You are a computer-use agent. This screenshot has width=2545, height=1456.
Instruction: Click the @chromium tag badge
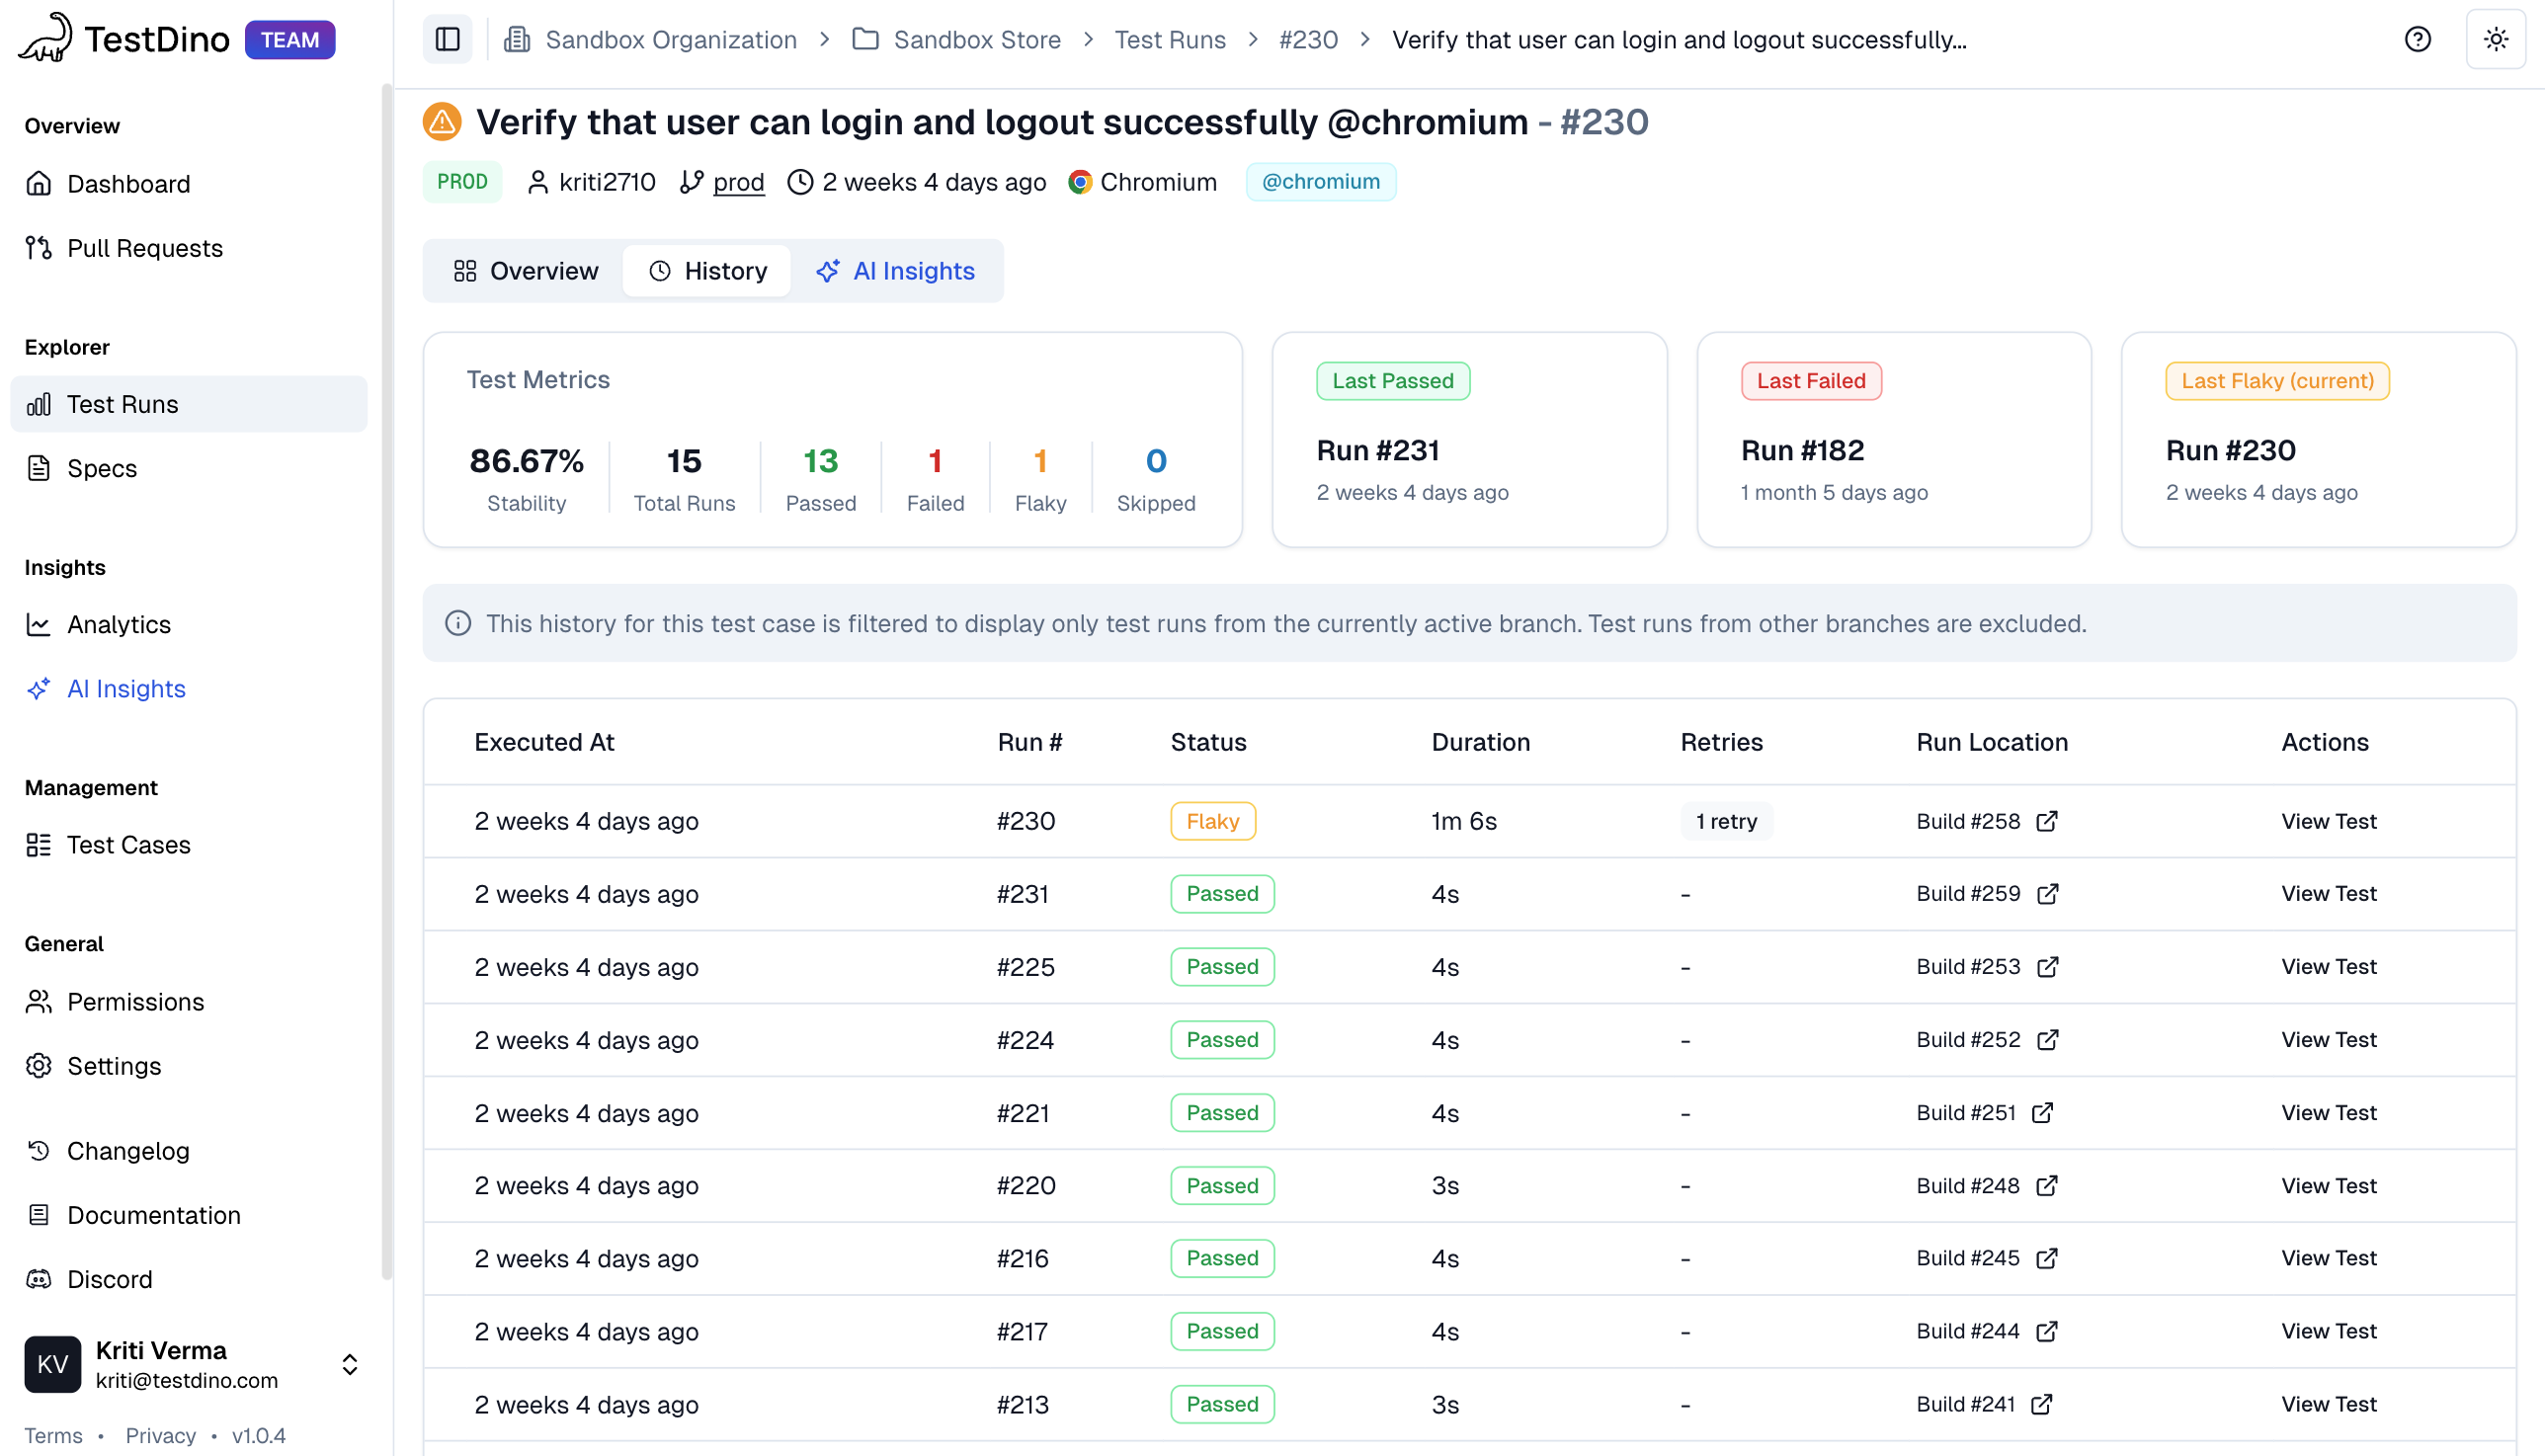(x=1321, y=181)
